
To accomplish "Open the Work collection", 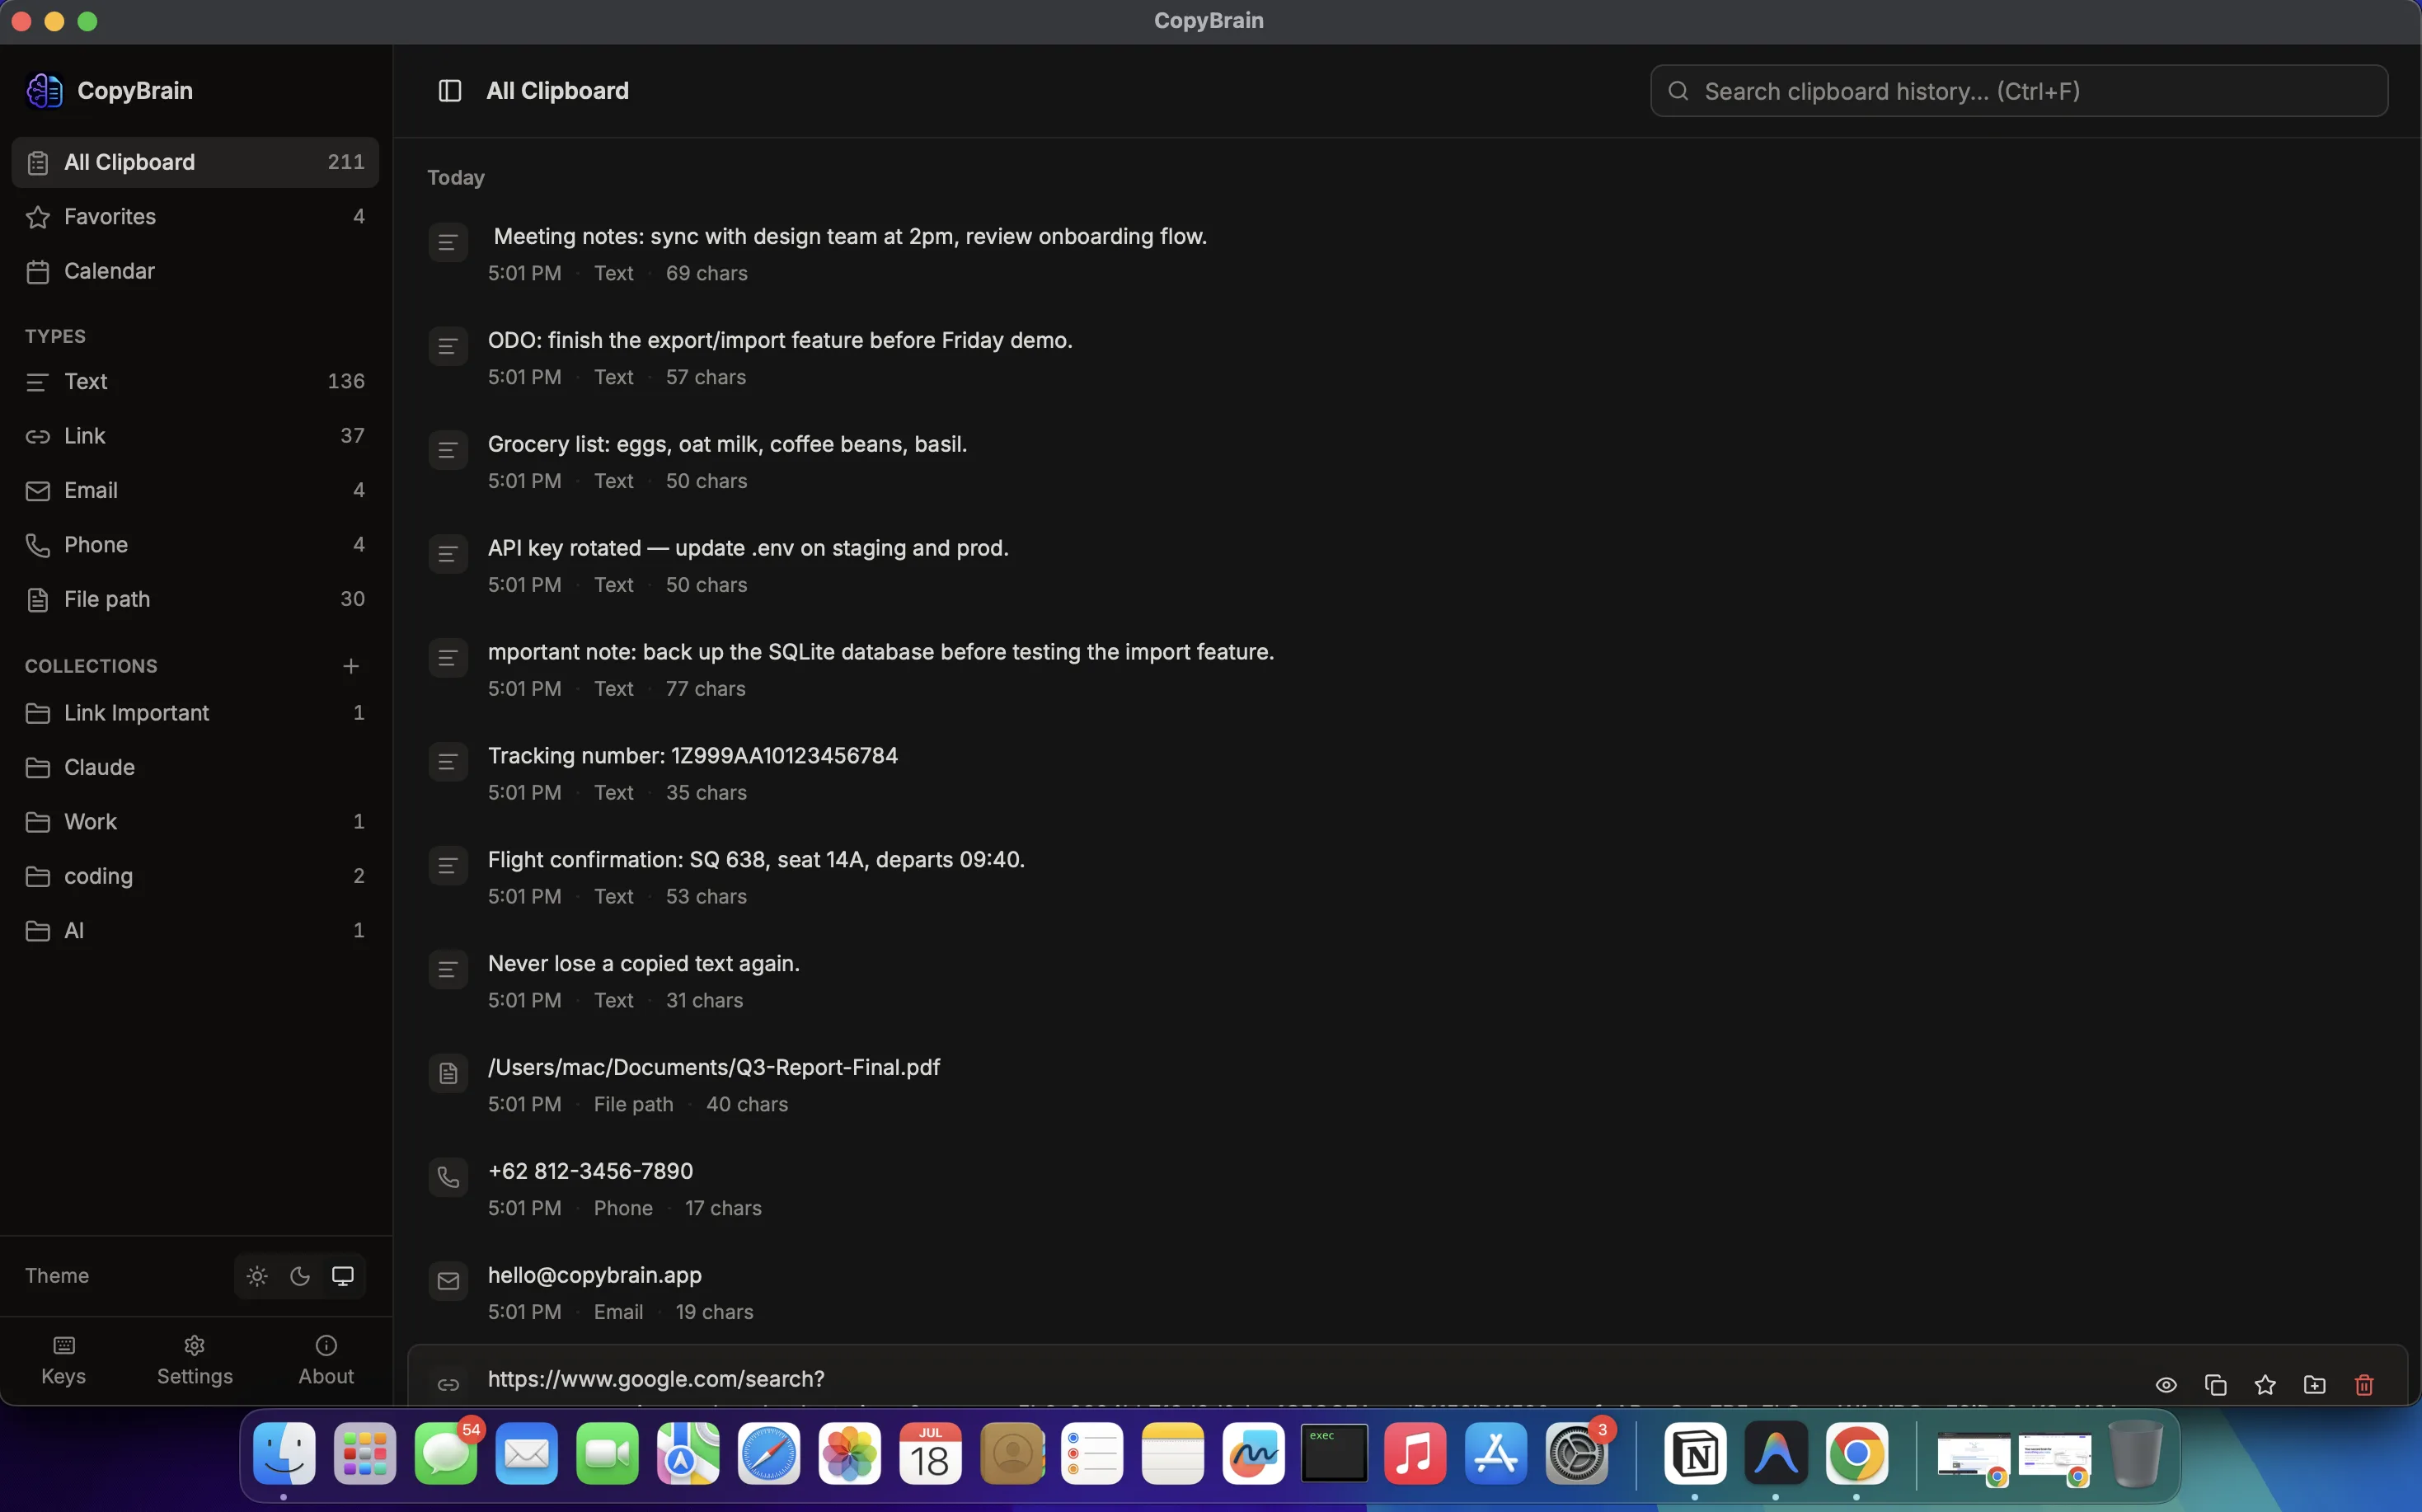I will click(x=195, y=822).
